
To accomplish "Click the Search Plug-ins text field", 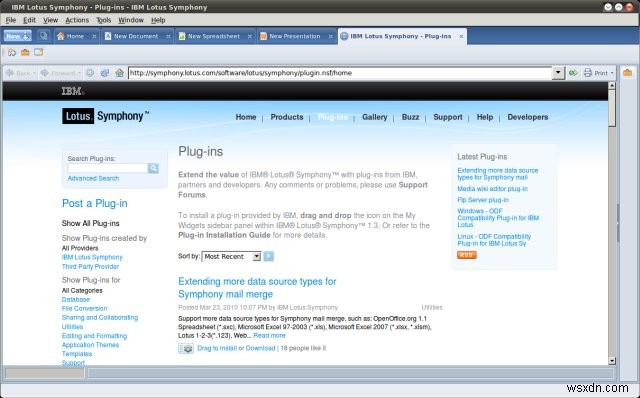I will 107,168.
